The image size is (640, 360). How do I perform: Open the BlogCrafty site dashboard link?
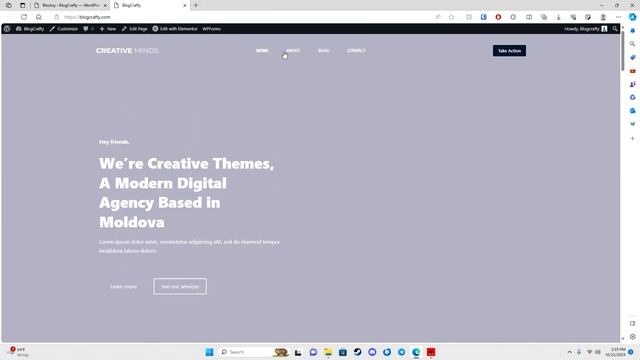pos(30,29)
